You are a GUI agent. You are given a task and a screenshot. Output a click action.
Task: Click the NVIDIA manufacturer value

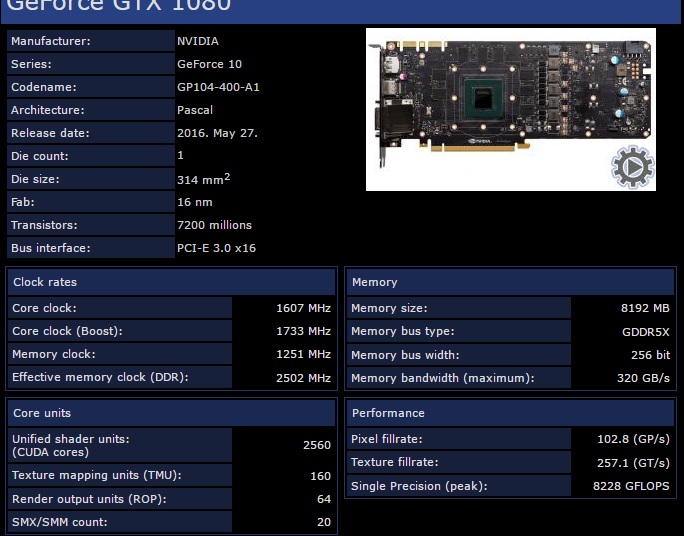(x=198, y=41)
